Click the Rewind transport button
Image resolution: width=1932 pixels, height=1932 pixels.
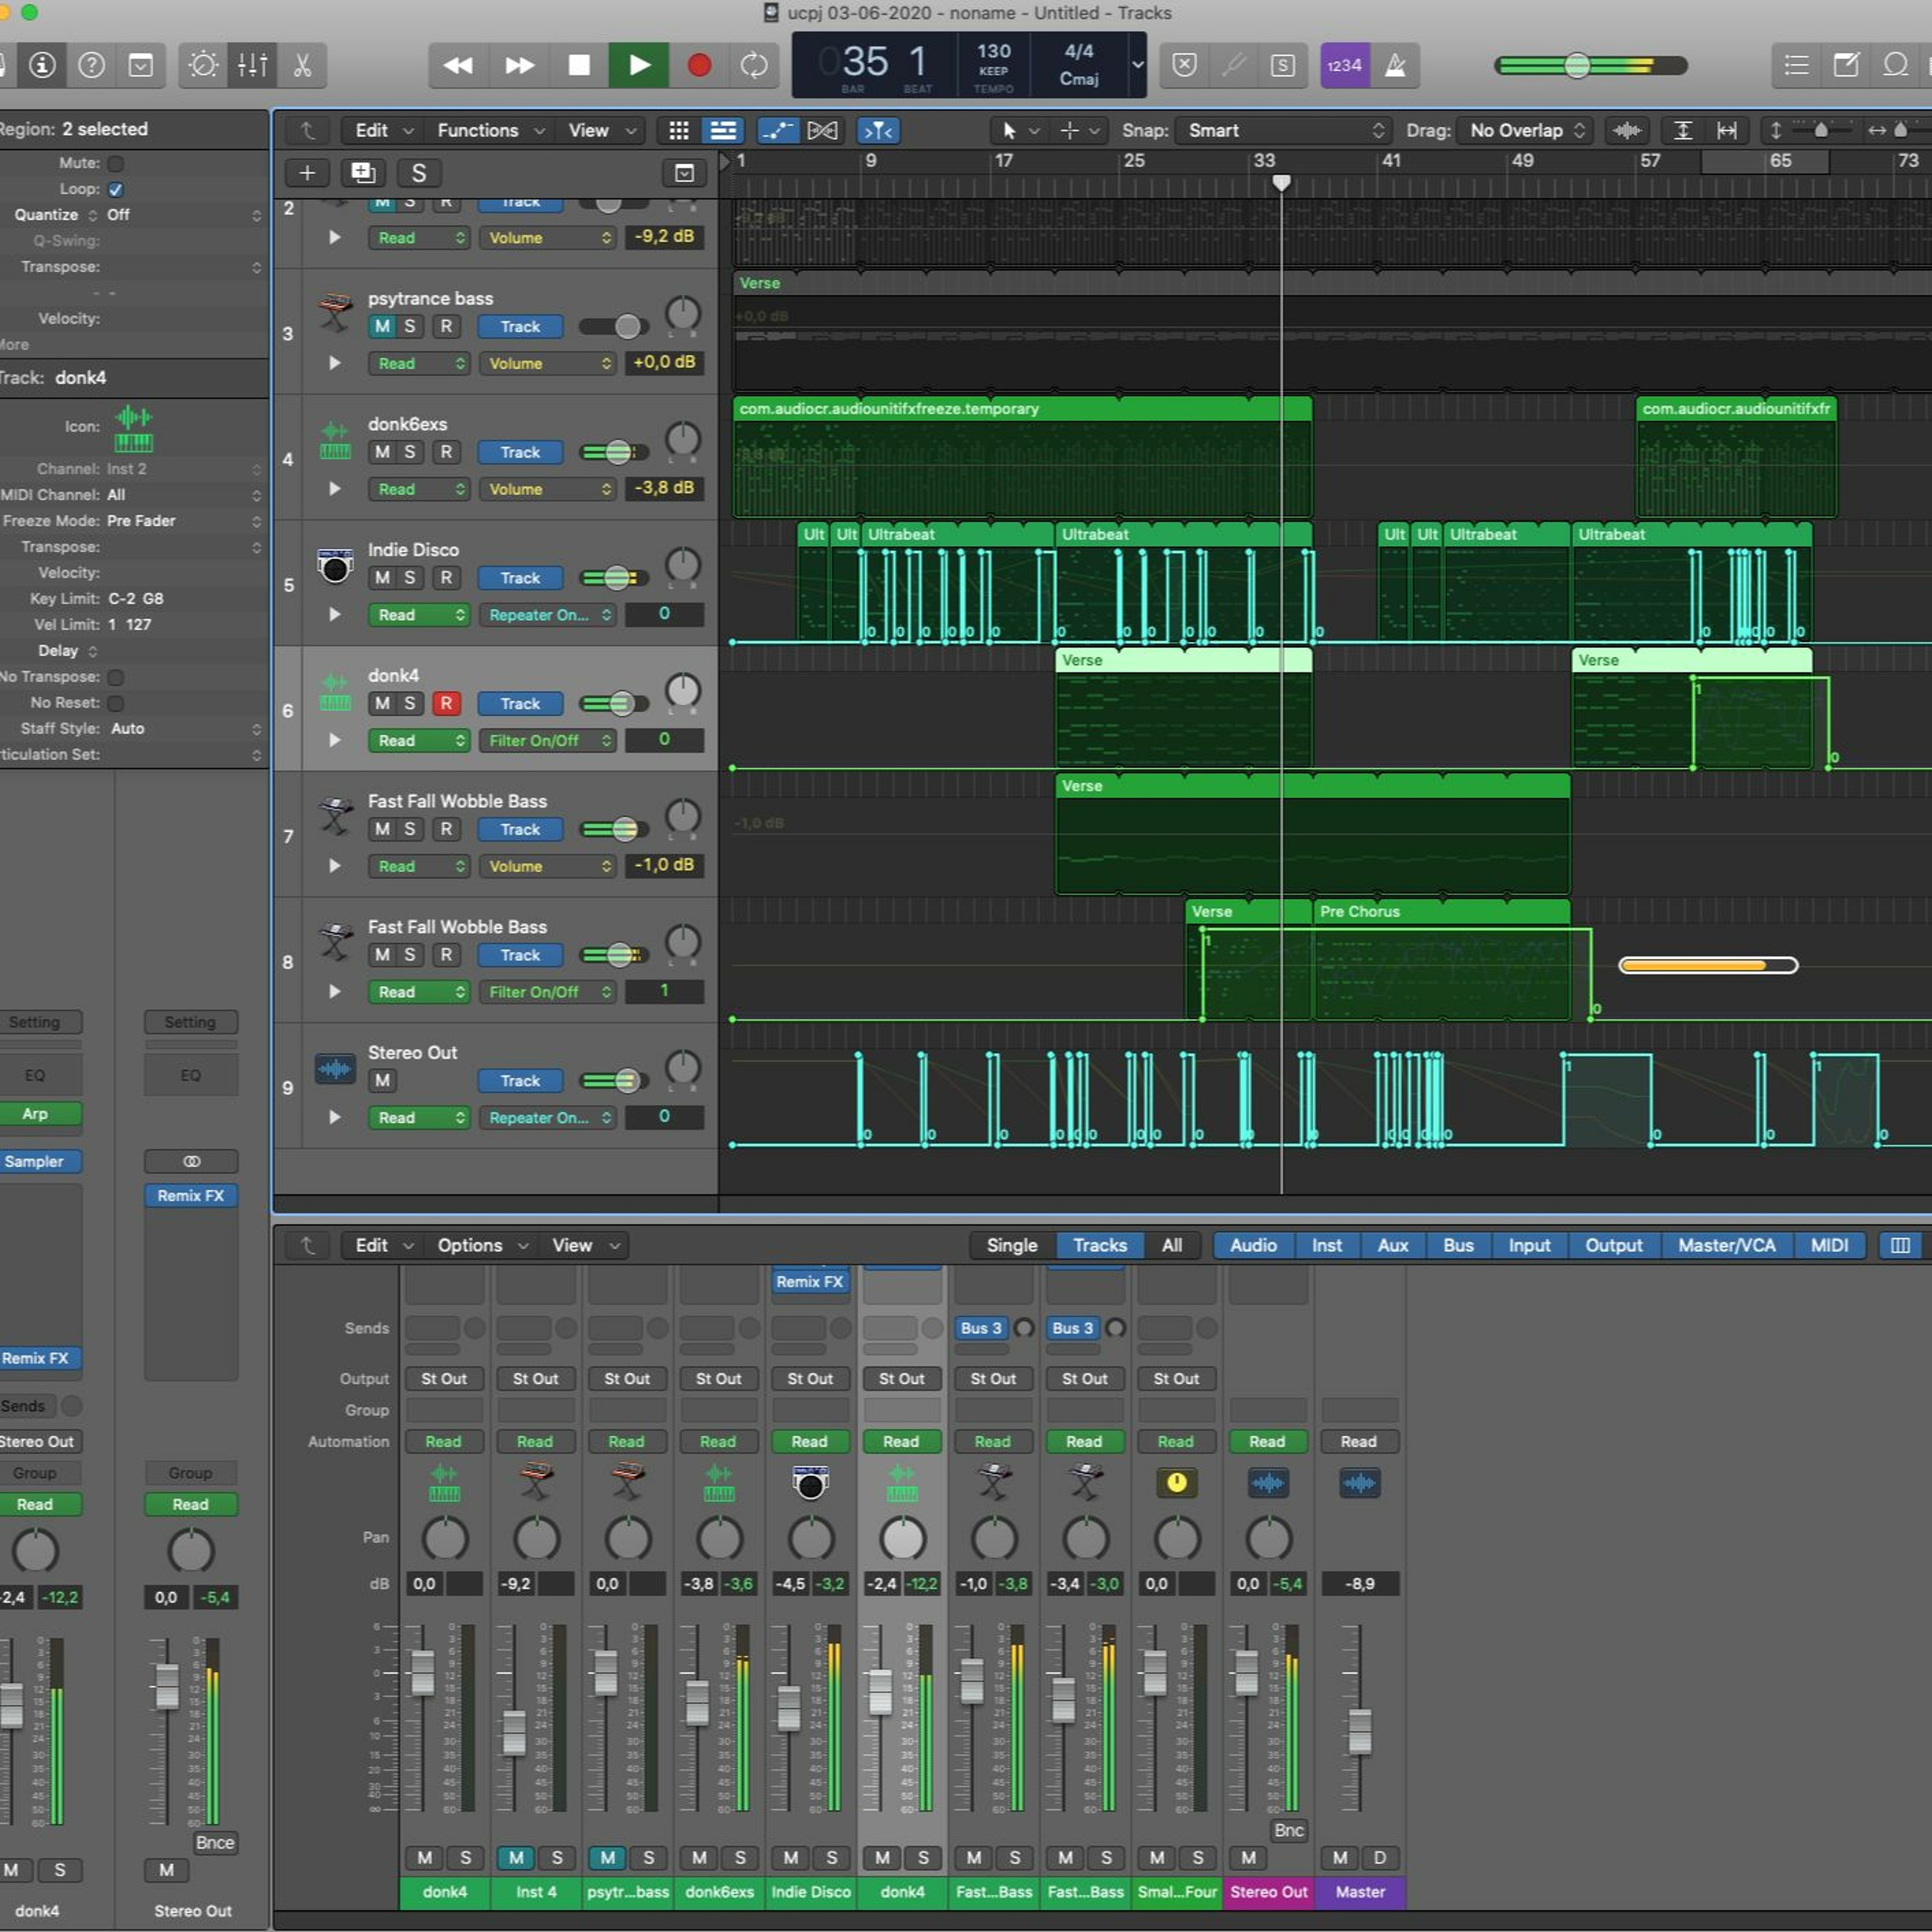click(458, 65)
